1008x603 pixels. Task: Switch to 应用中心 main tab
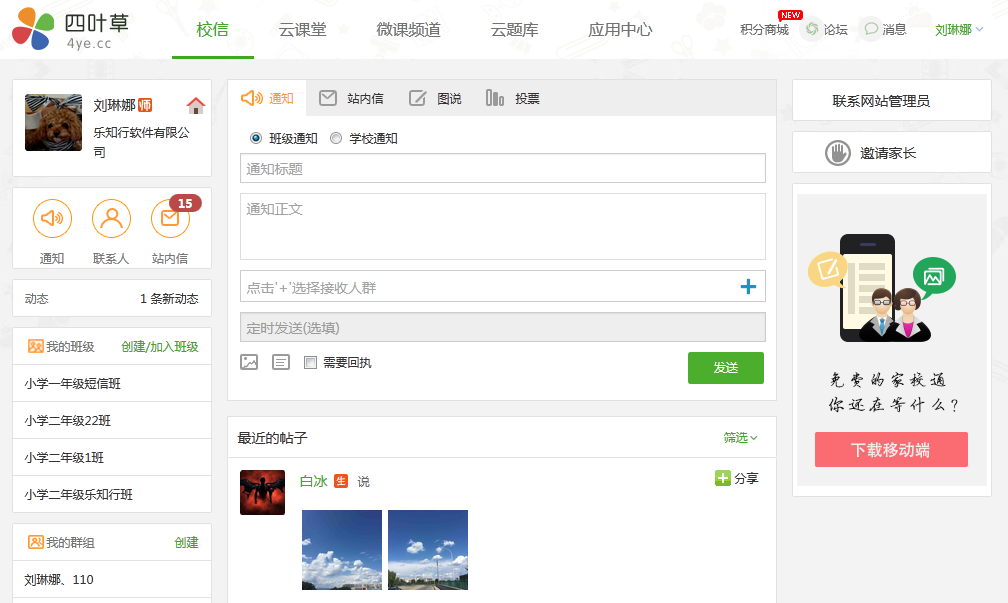[x=620, y=30]
